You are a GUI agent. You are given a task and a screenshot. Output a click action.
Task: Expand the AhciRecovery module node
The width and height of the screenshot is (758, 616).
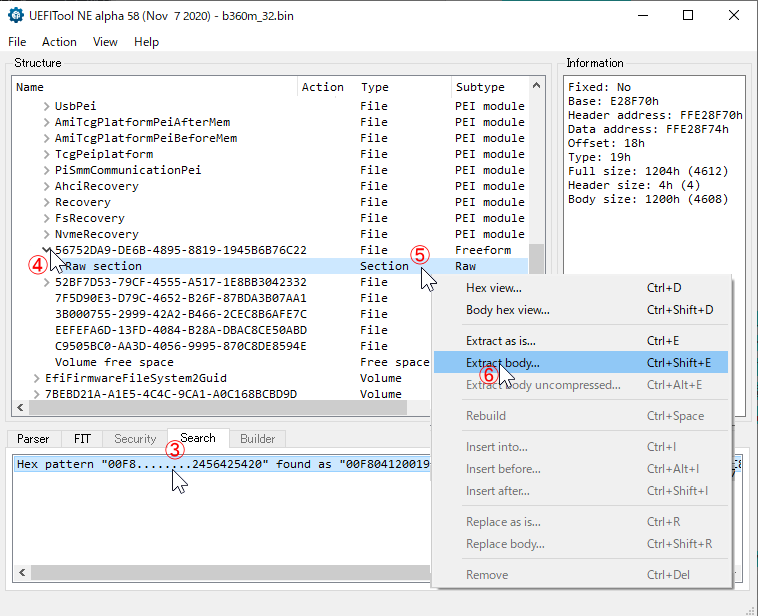tap(47, 186)
